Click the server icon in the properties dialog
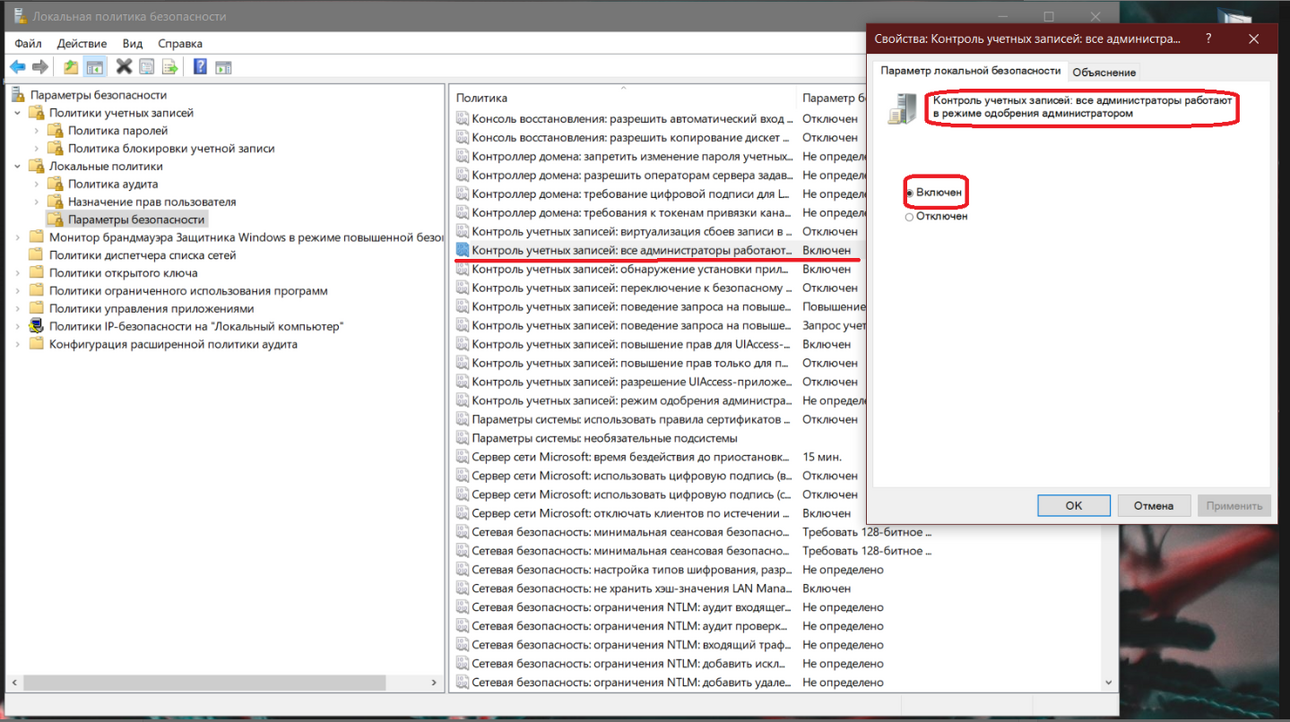This screenshot has height=722, width=1290. [902, 108]
